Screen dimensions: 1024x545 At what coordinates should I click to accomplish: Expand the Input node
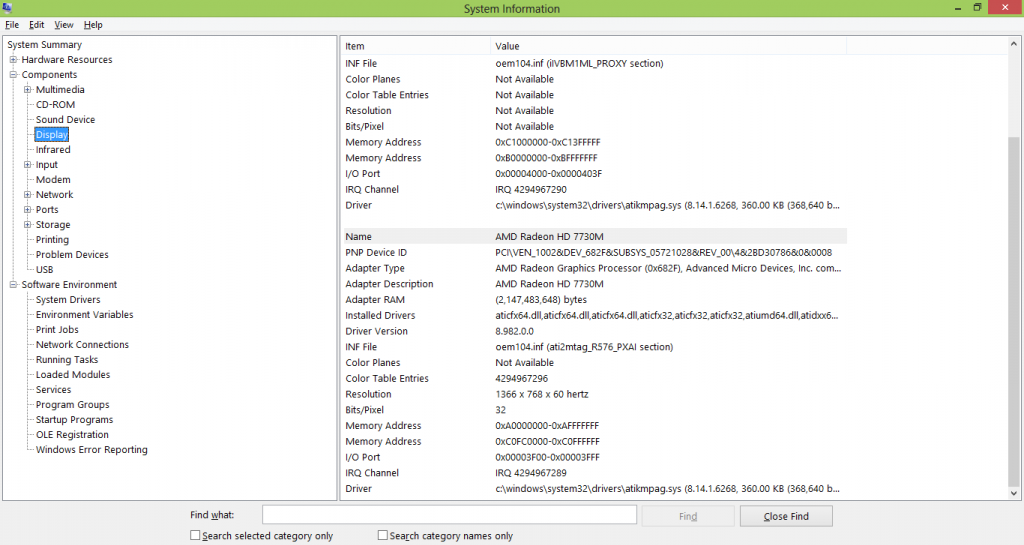pyautogui.click(x=27, y=164)
